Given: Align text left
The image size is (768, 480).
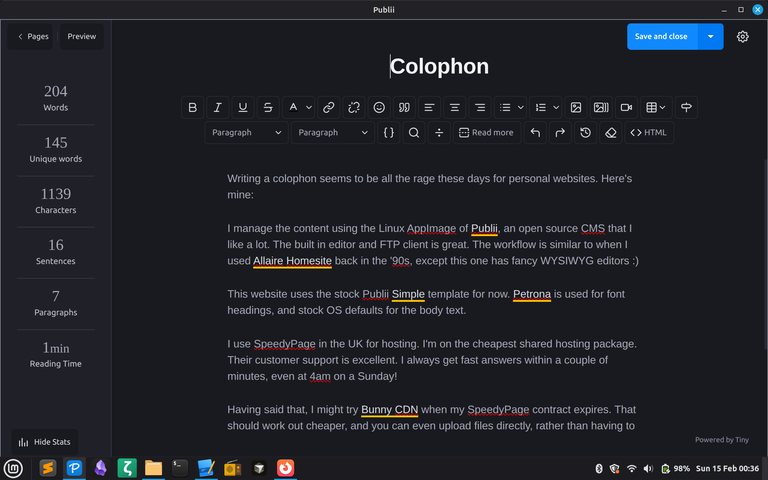Looking at the screenshot, I should click(430, 107).
